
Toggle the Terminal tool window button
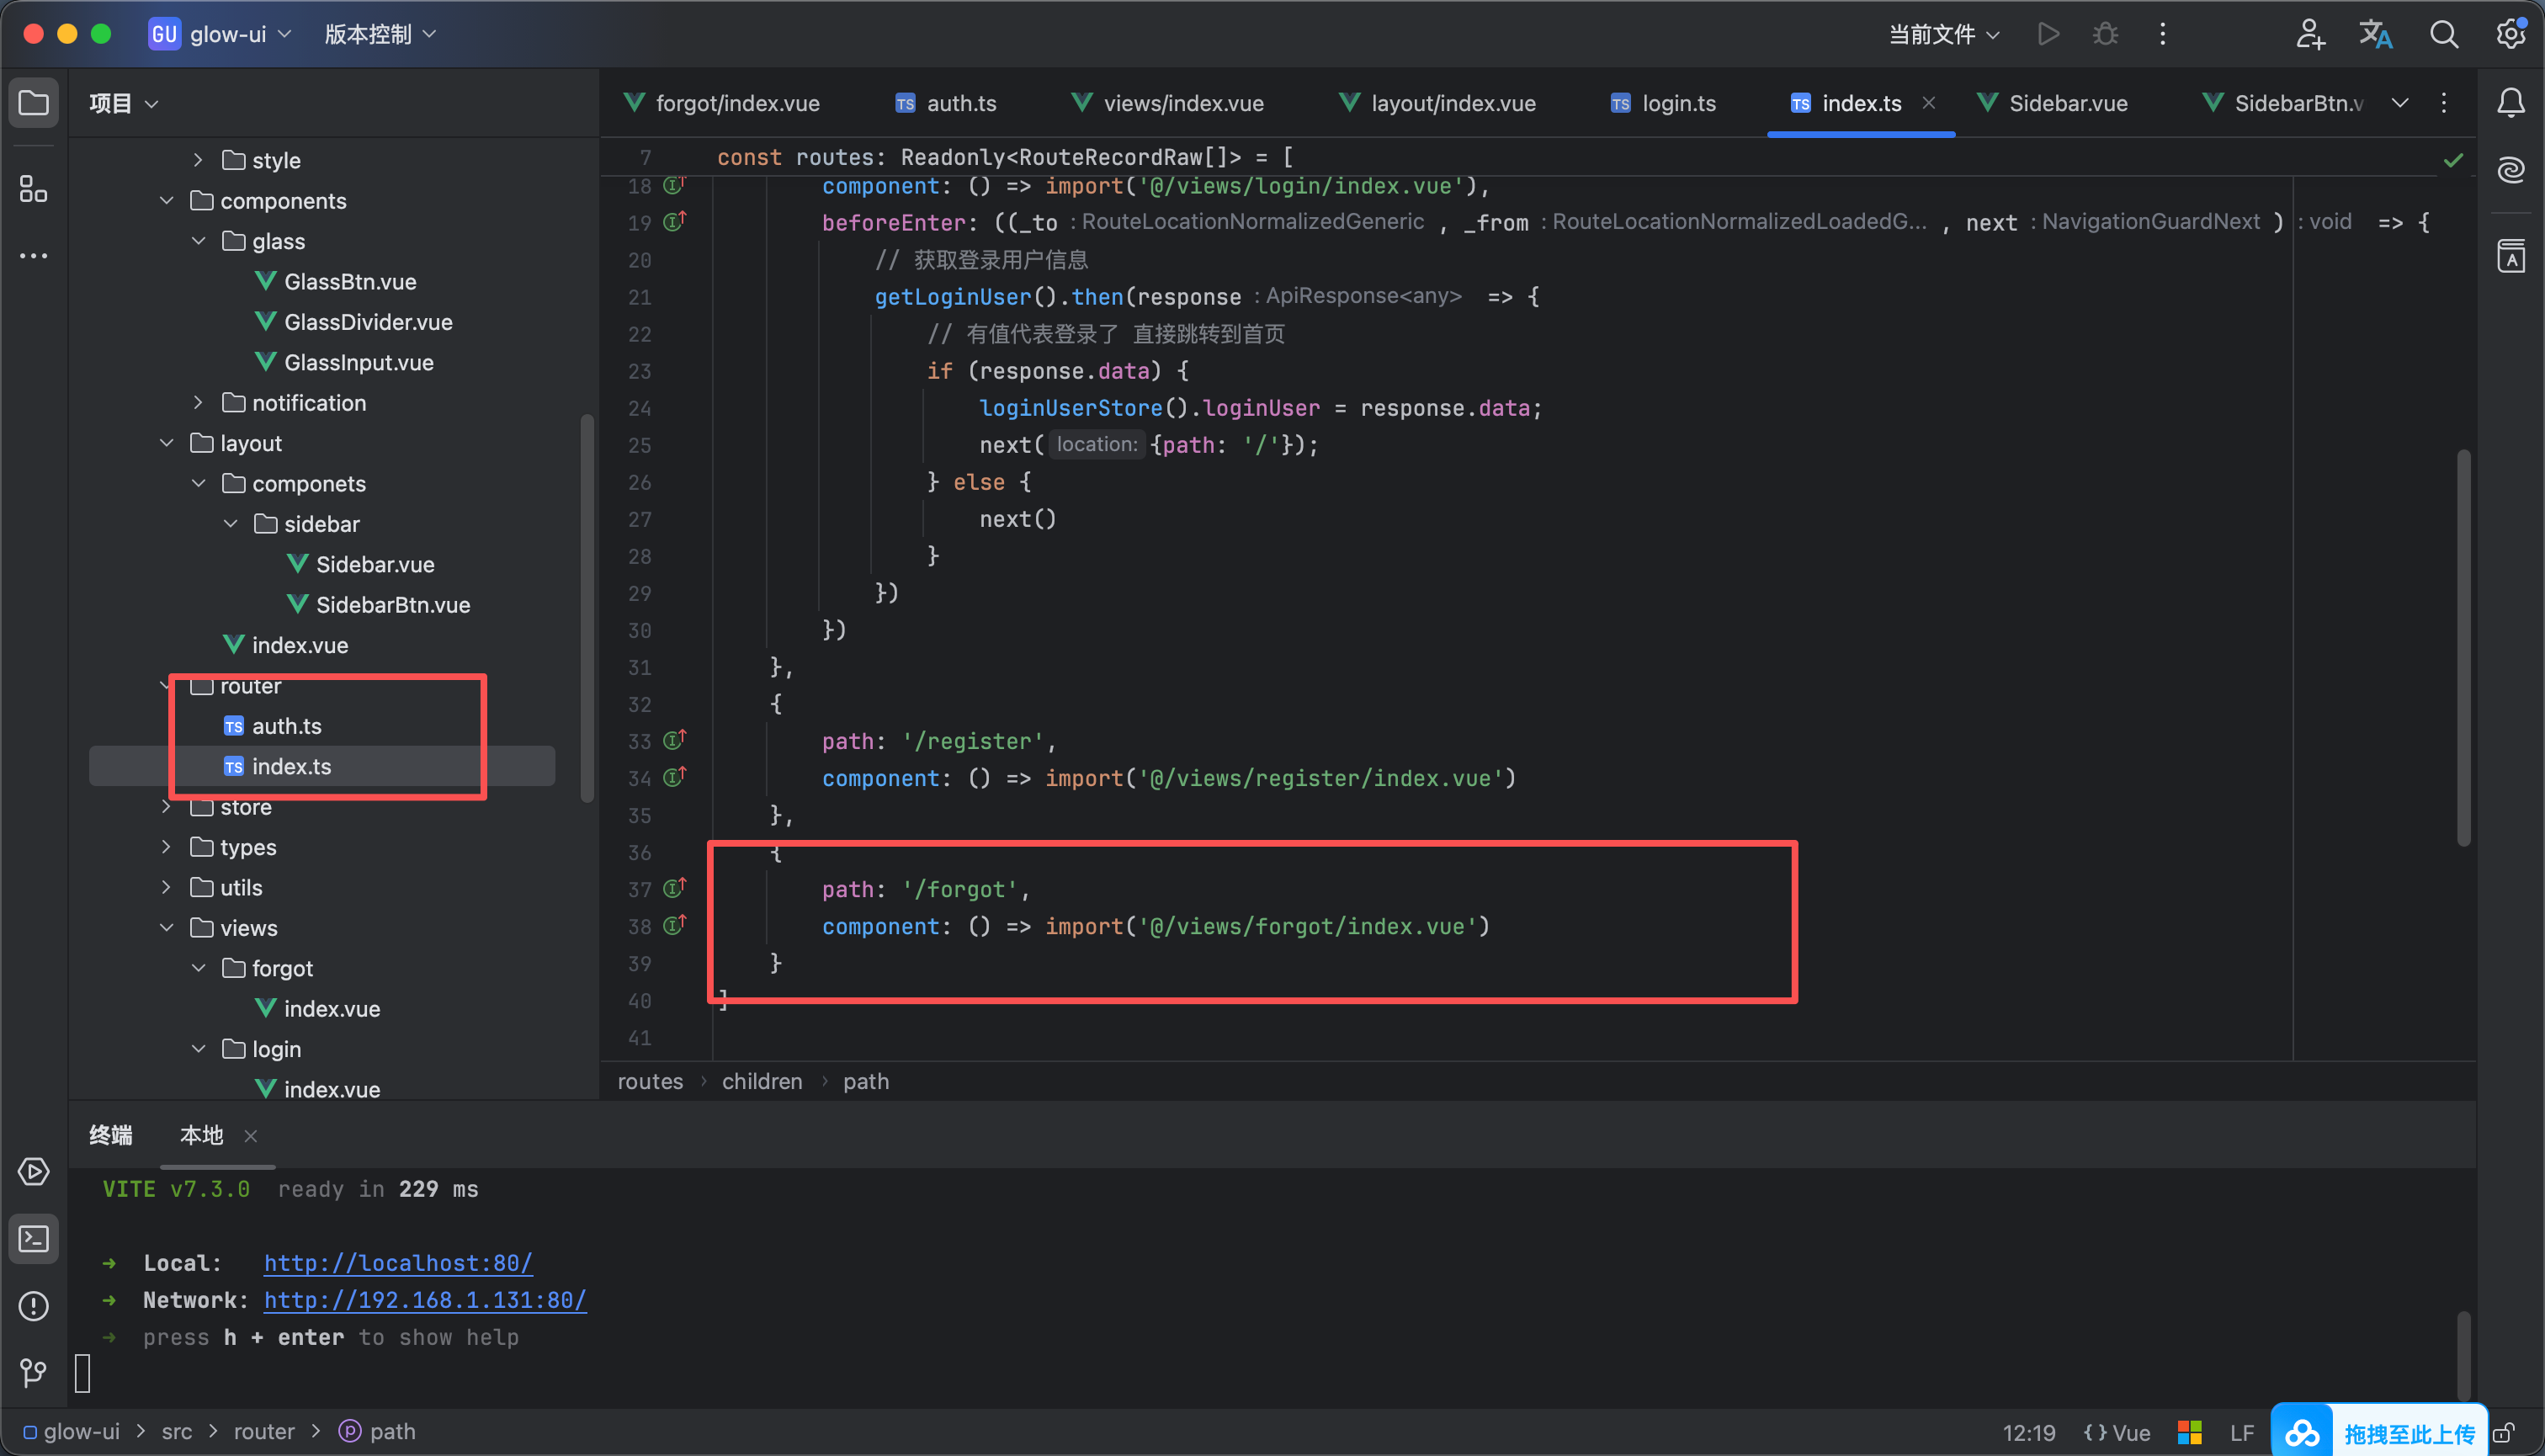pos(33,1239)
